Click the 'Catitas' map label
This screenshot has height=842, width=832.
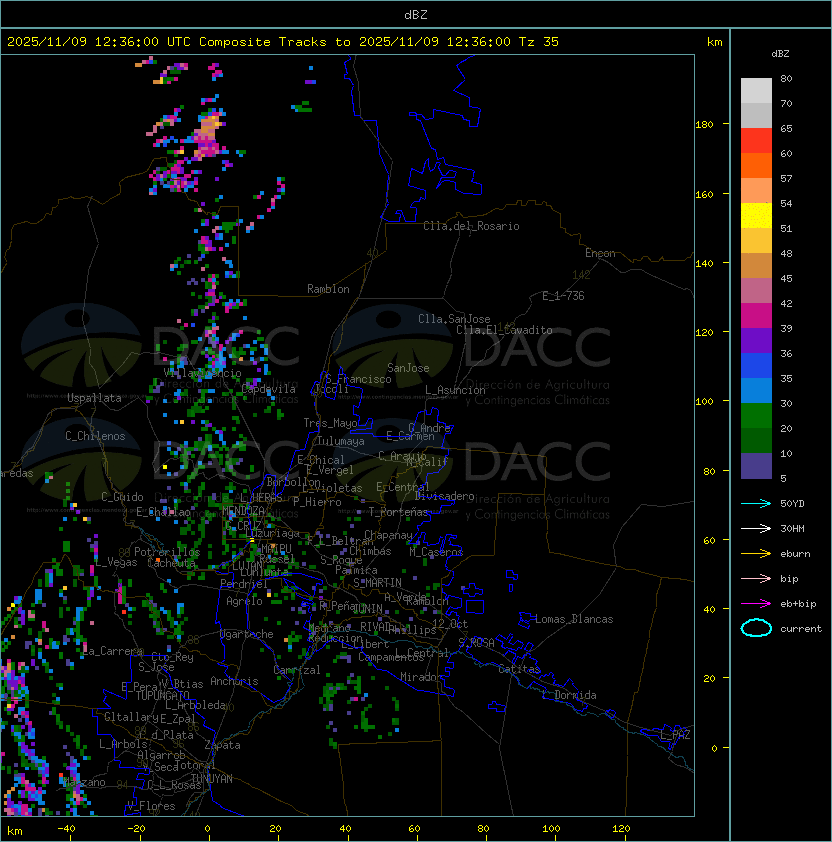click(x=519, y=669)
